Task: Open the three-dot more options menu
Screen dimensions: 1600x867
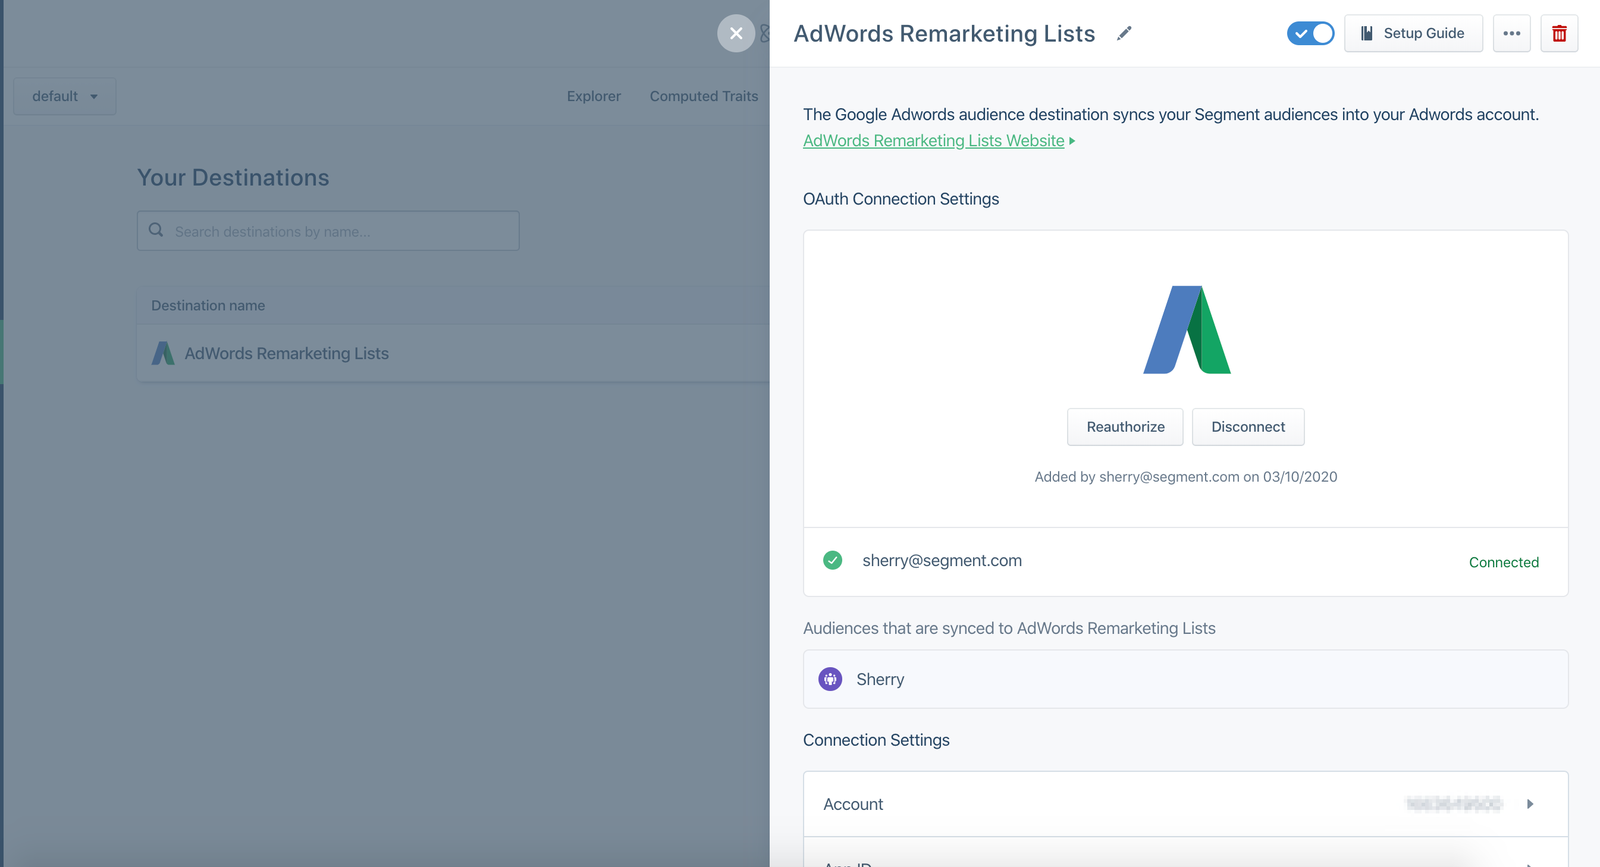Action: [1511, 34]
